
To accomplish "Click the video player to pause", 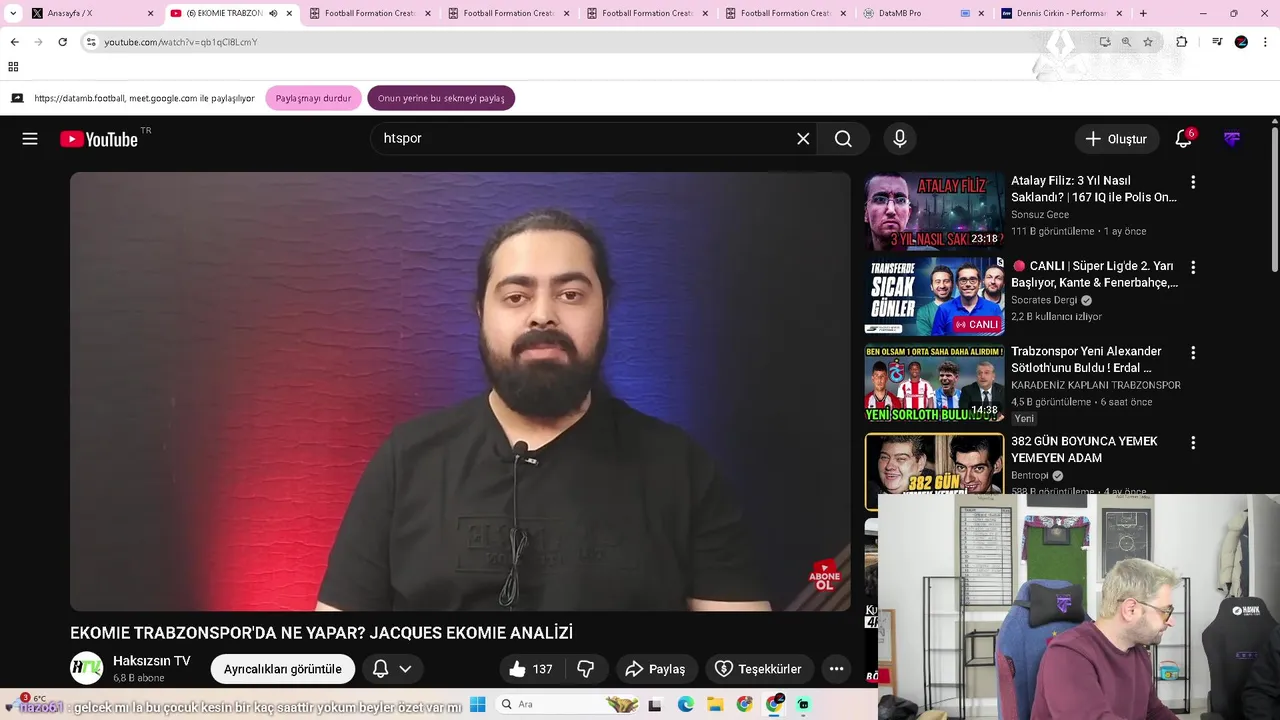I will (x=460, y=391).
